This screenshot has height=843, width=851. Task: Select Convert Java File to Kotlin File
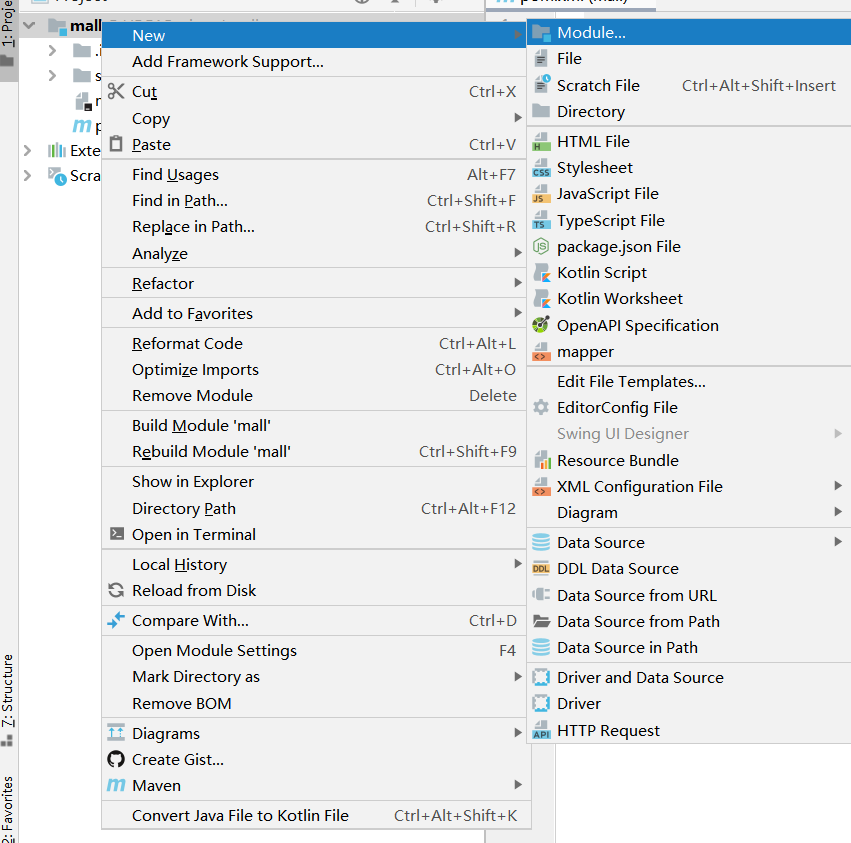pyautogui.click(x=314, y=815)
